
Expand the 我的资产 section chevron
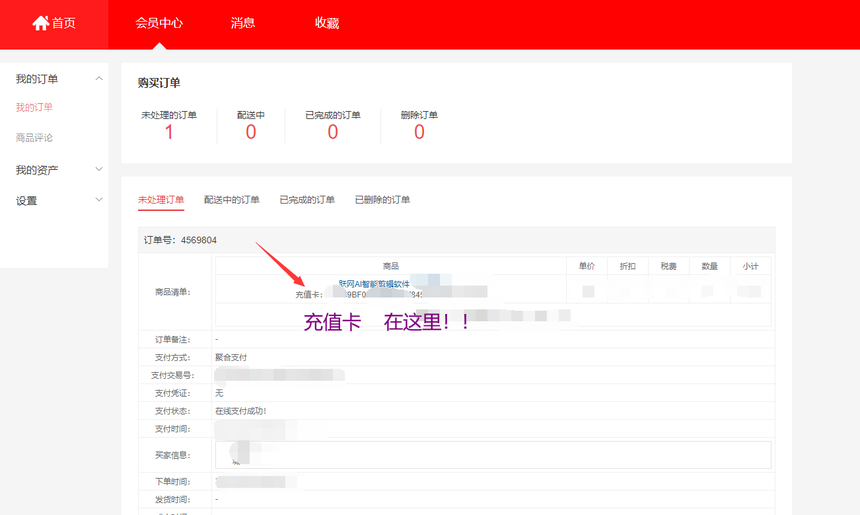[98, 170]
